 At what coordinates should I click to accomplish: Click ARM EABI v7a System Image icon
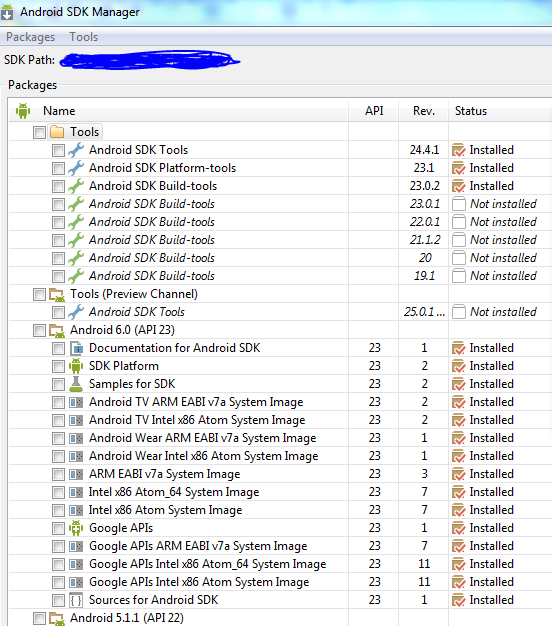click(x=76, y=474)
